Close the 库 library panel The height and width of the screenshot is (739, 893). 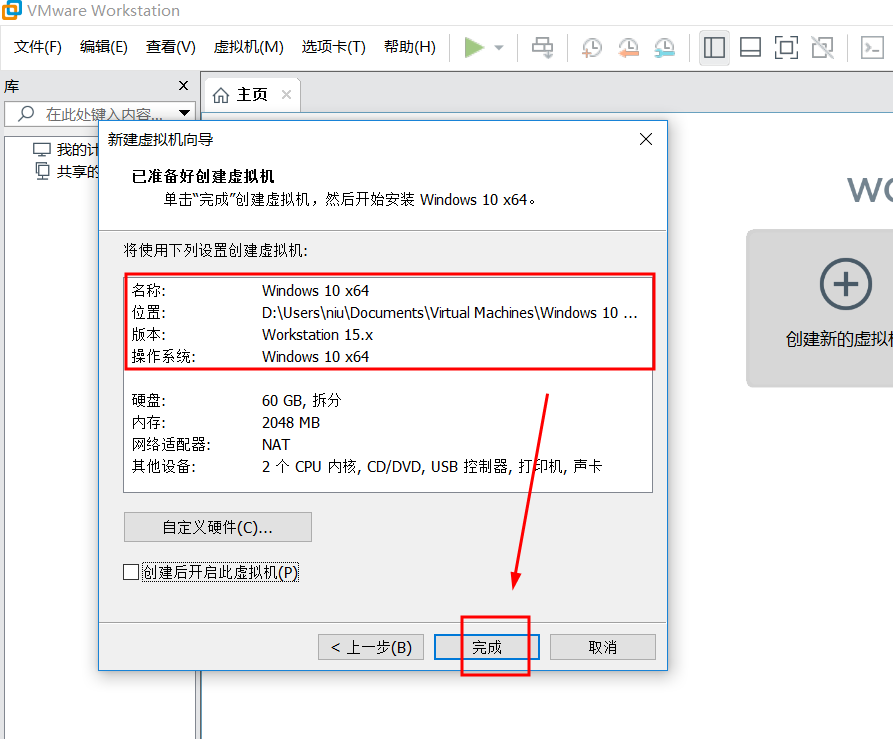point(183,85)
